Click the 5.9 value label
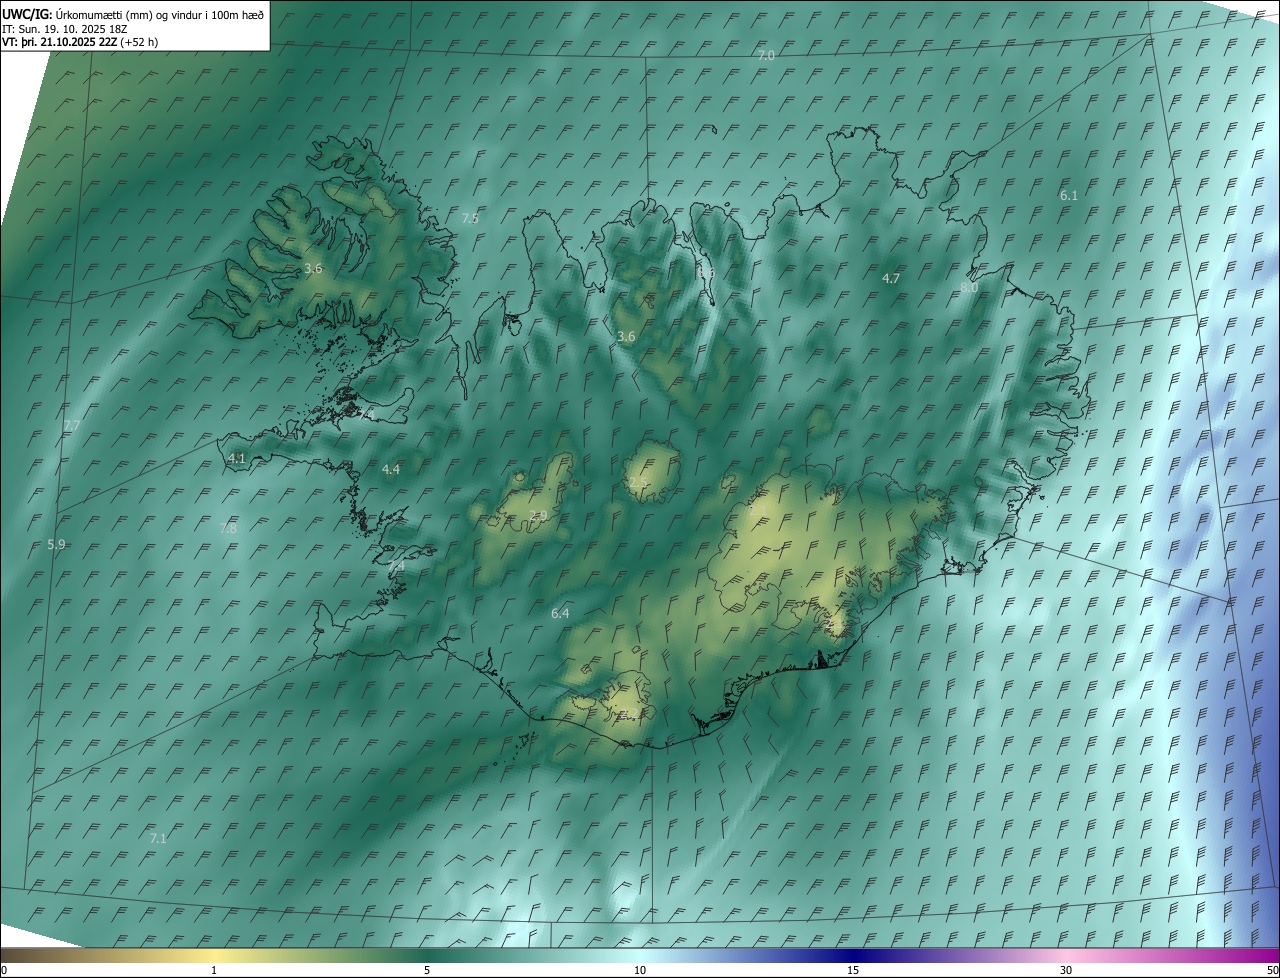 click(x=56, y=545)
